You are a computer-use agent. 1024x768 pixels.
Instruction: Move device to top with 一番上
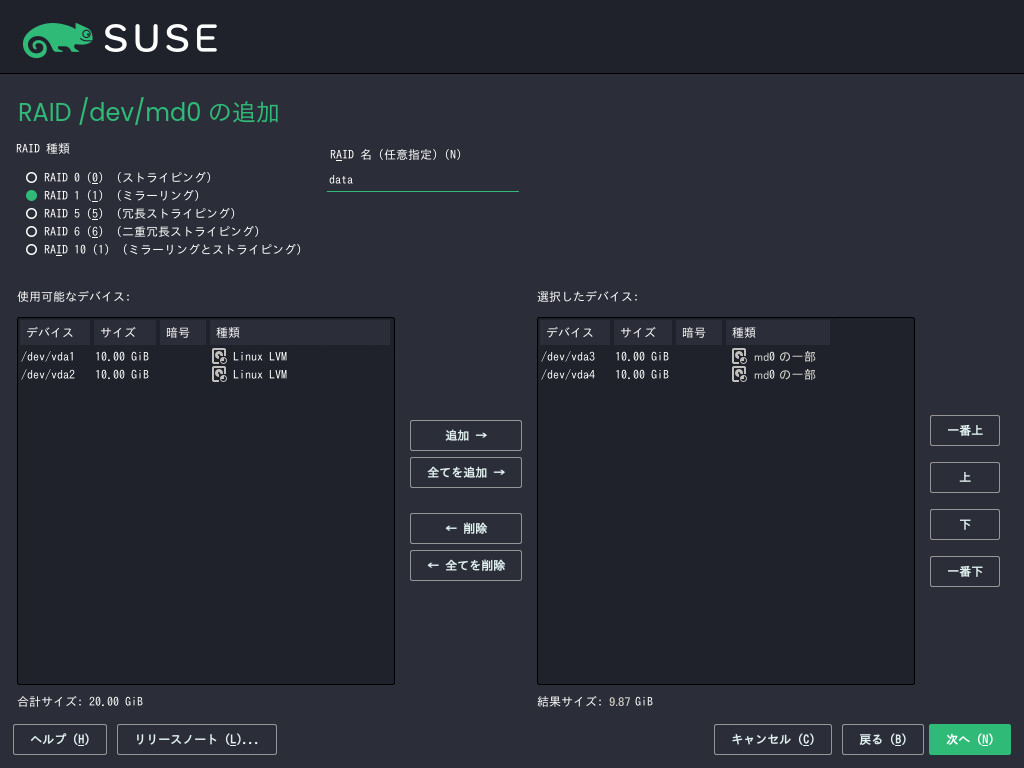pos(964,430)
